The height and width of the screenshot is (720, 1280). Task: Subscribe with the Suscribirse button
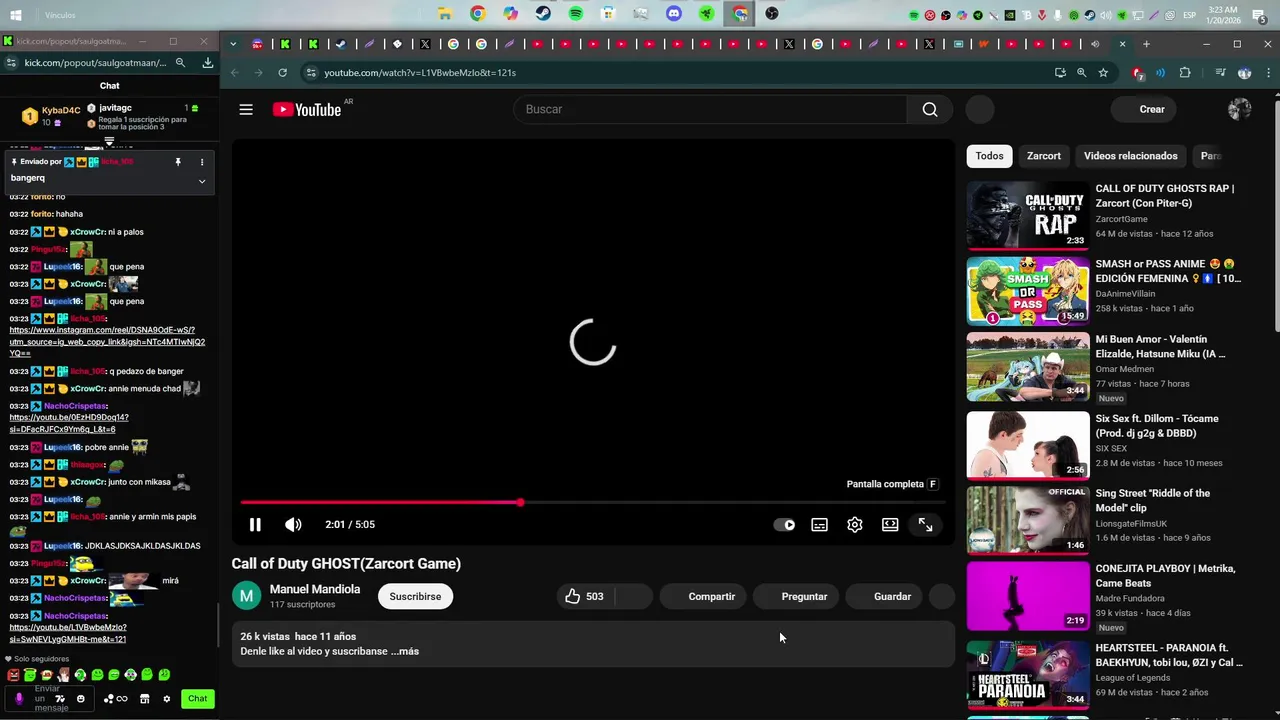pyautogui.click(x=415, y=596)
